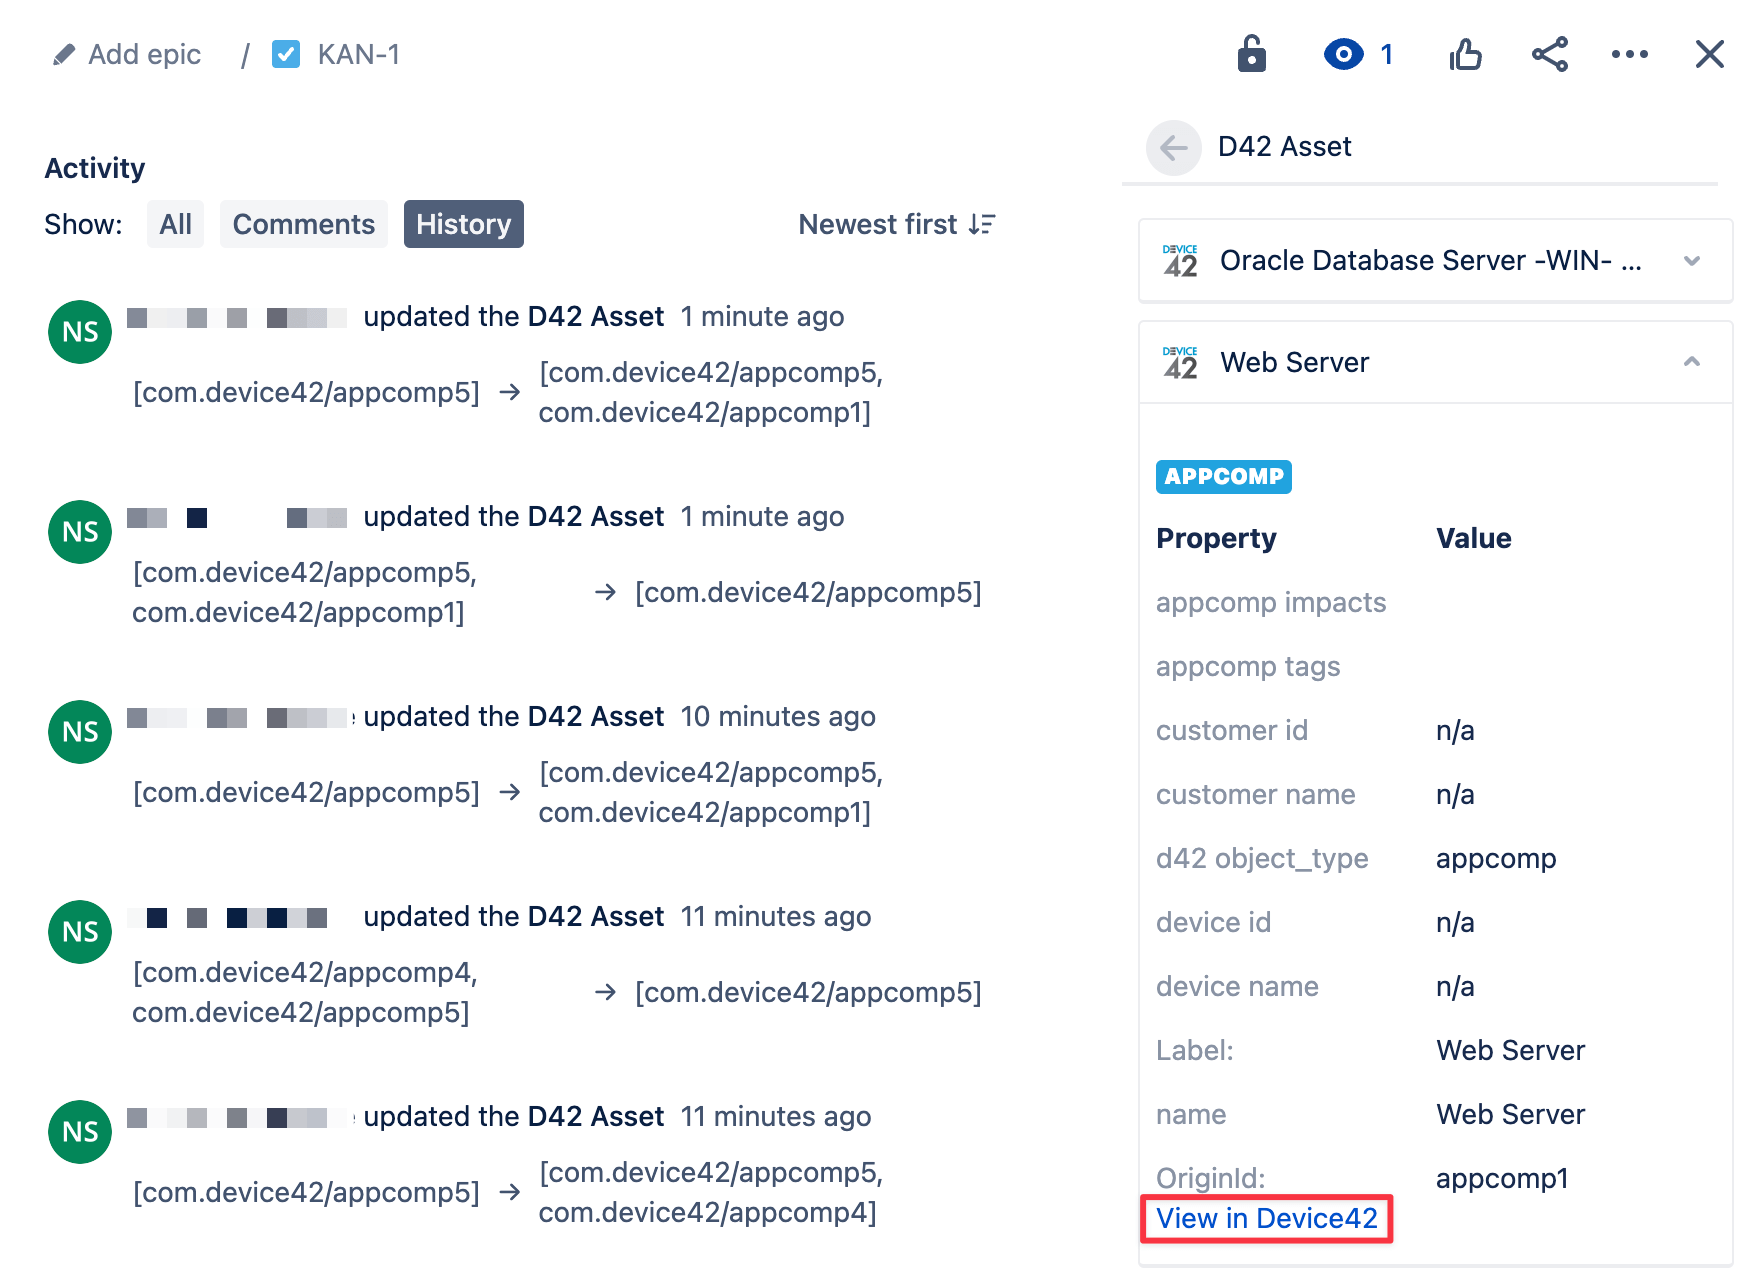Show All activity entries

(175, 224)
